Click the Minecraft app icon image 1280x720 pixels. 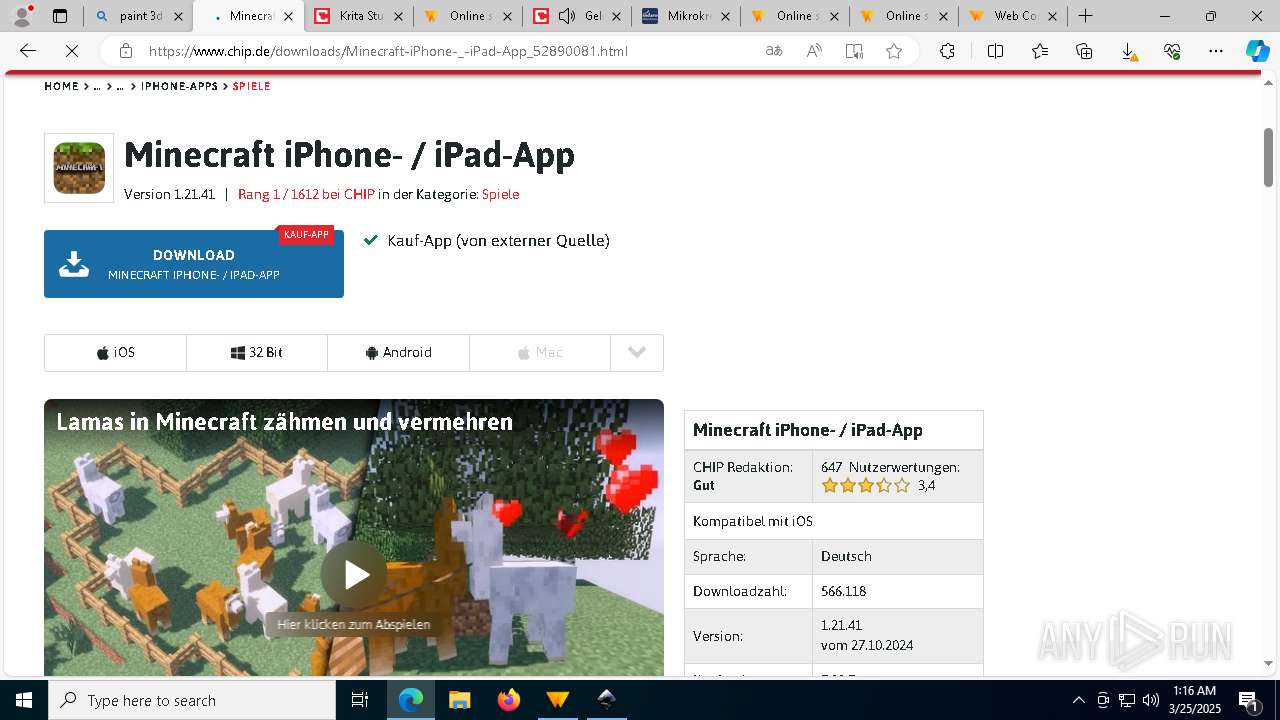(x=79, y=168)
